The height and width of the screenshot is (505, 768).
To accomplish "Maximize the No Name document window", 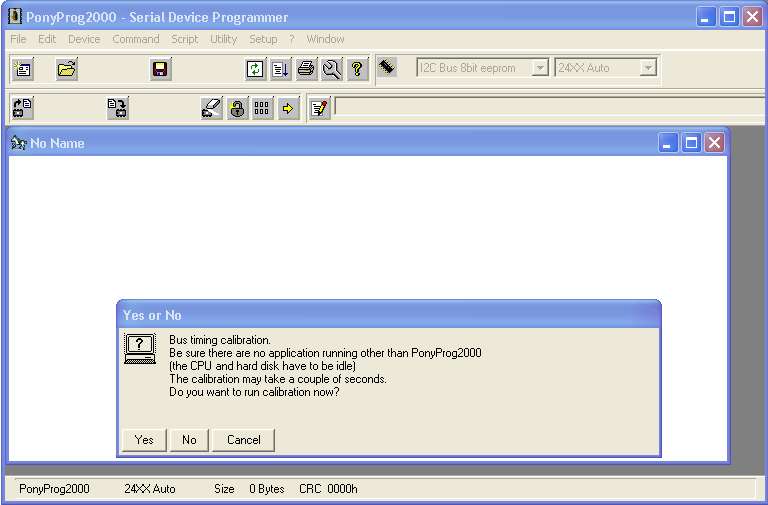I will pos(691,143).
